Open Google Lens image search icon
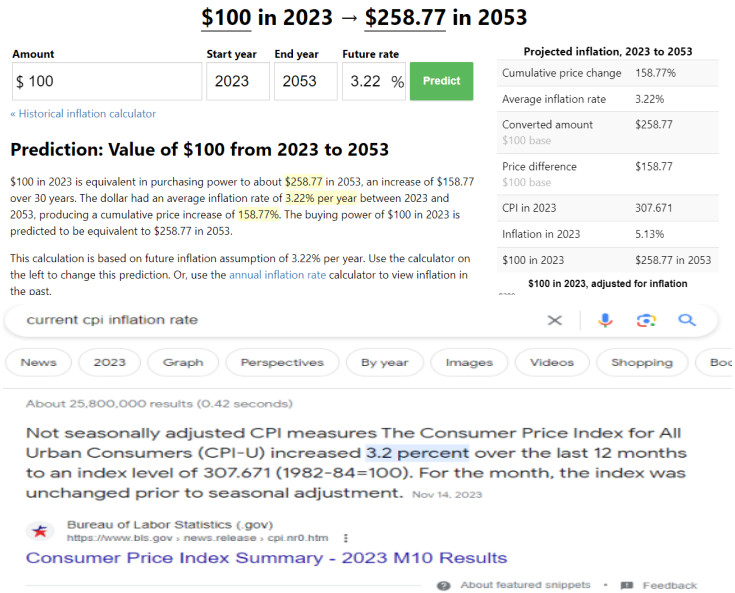The width and height of the screenshot is (735, 593). click(x=646, y=320)
